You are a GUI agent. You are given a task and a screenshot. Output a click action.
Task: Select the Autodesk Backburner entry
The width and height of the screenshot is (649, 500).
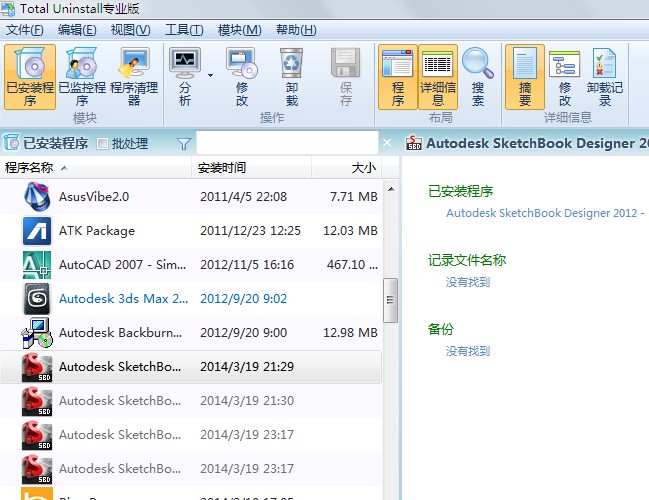[191, 332]
